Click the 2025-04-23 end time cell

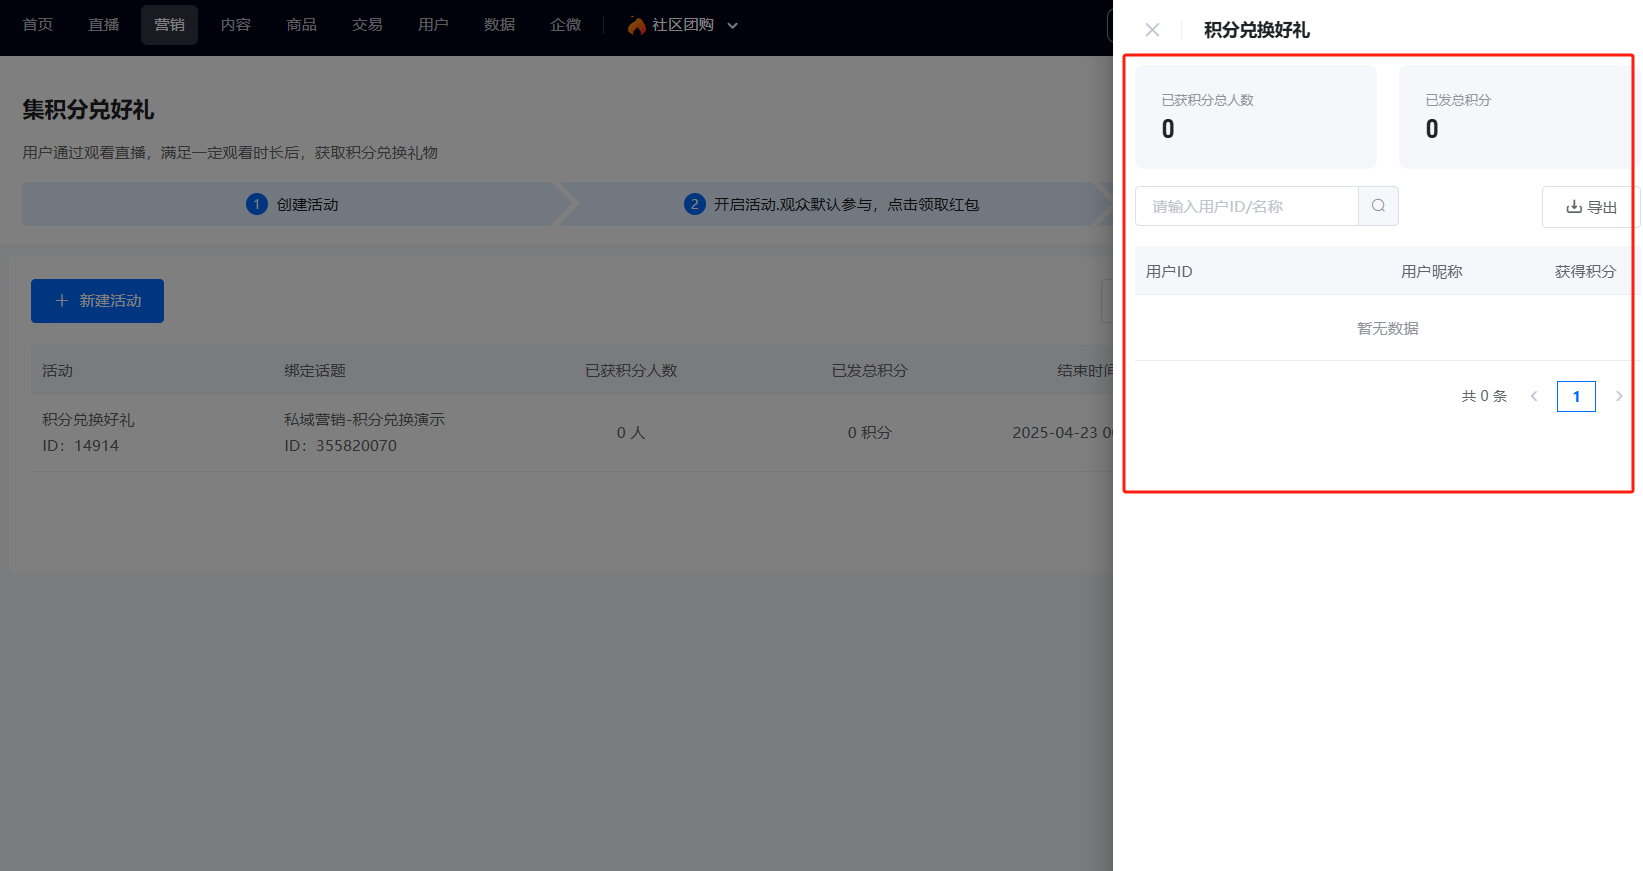pyautogui.click(x=1062, y=433)
